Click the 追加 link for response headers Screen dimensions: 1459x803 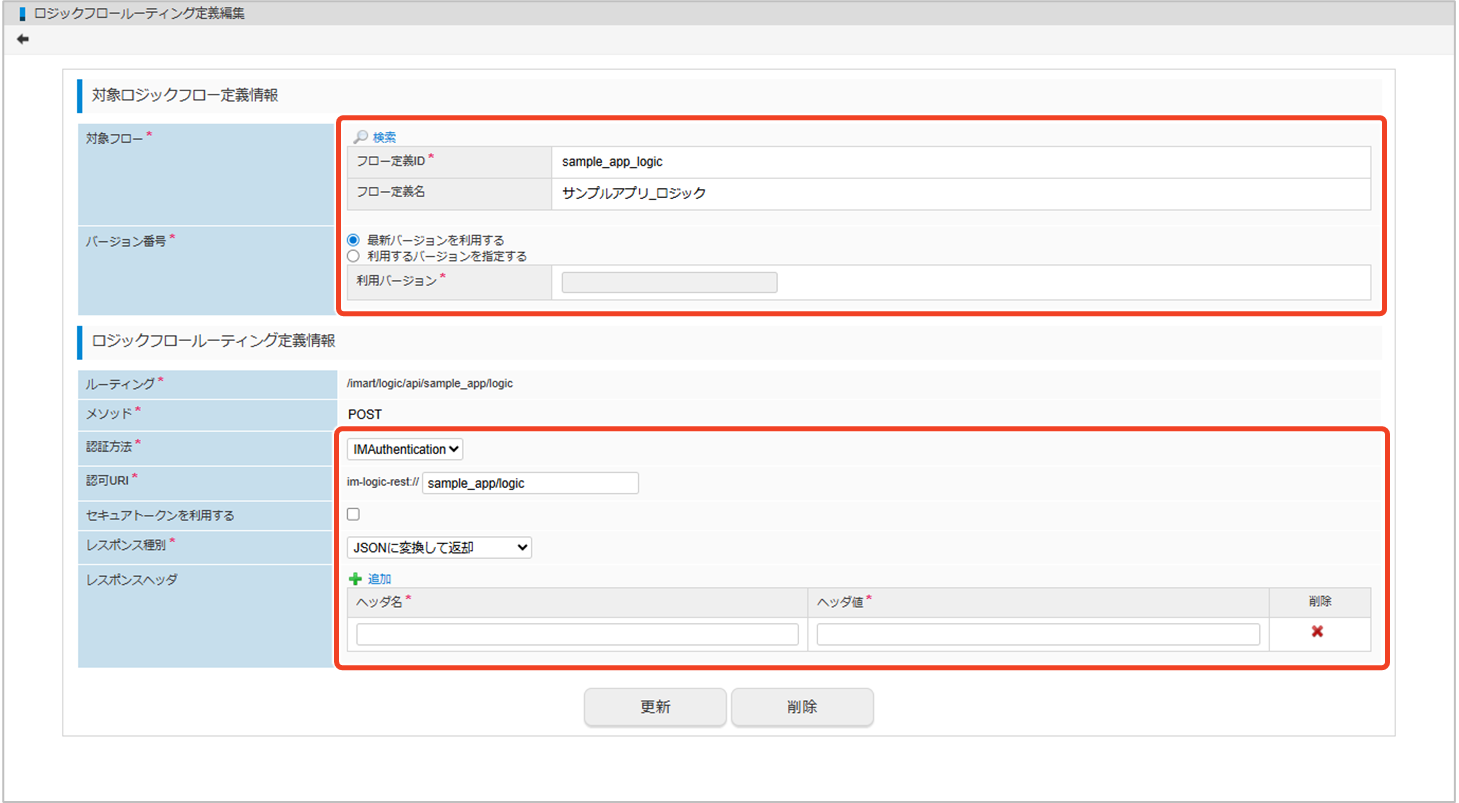[x=380, y=579]
